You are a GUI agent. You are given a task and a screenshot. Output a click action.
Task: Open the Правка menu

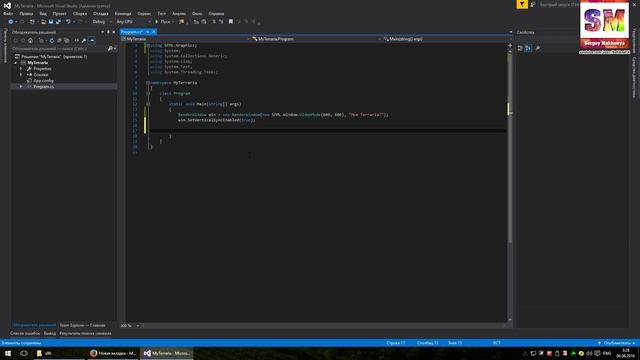tap(26, 13)
